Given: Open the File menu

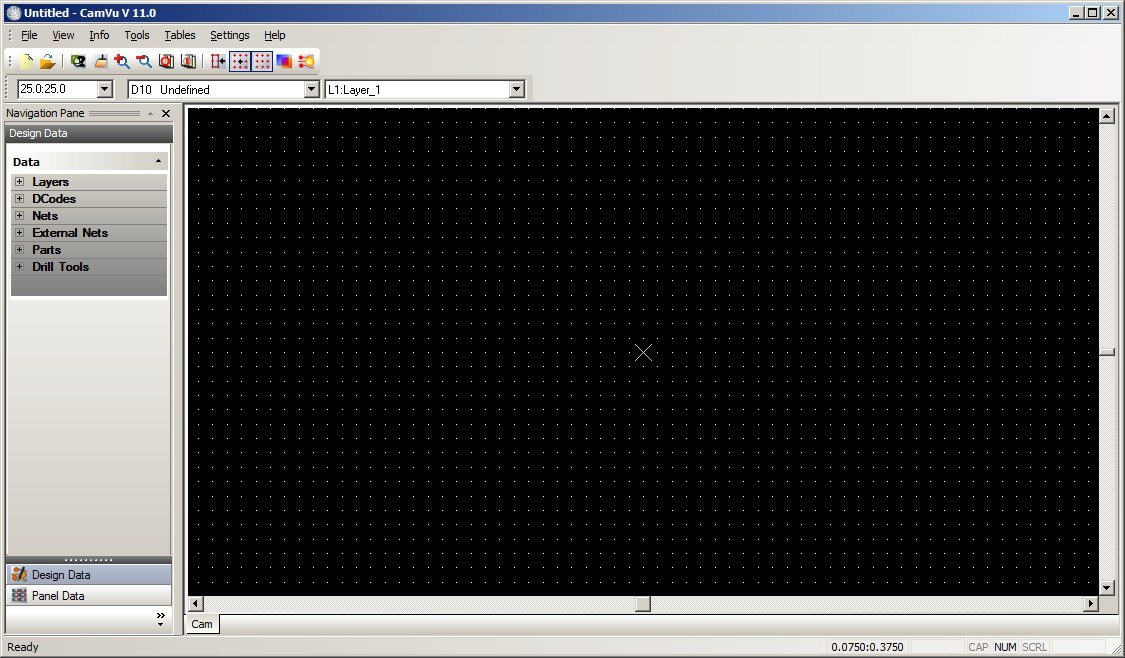Looking at the screenshot, I should [29, 35].
